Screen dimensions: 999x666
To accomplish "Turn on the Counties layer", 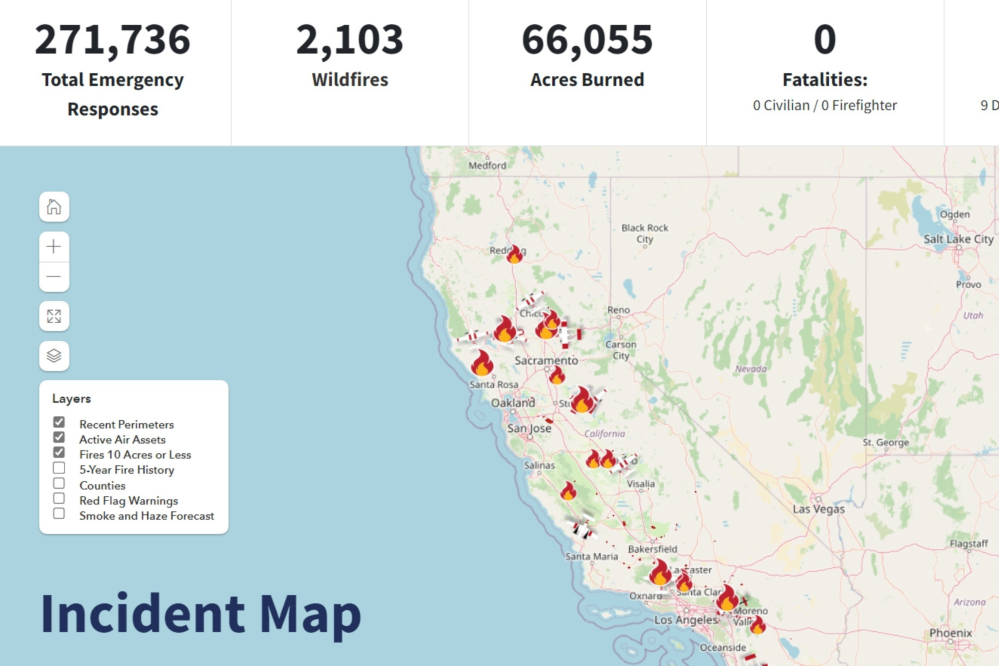I will coord(59,484).
